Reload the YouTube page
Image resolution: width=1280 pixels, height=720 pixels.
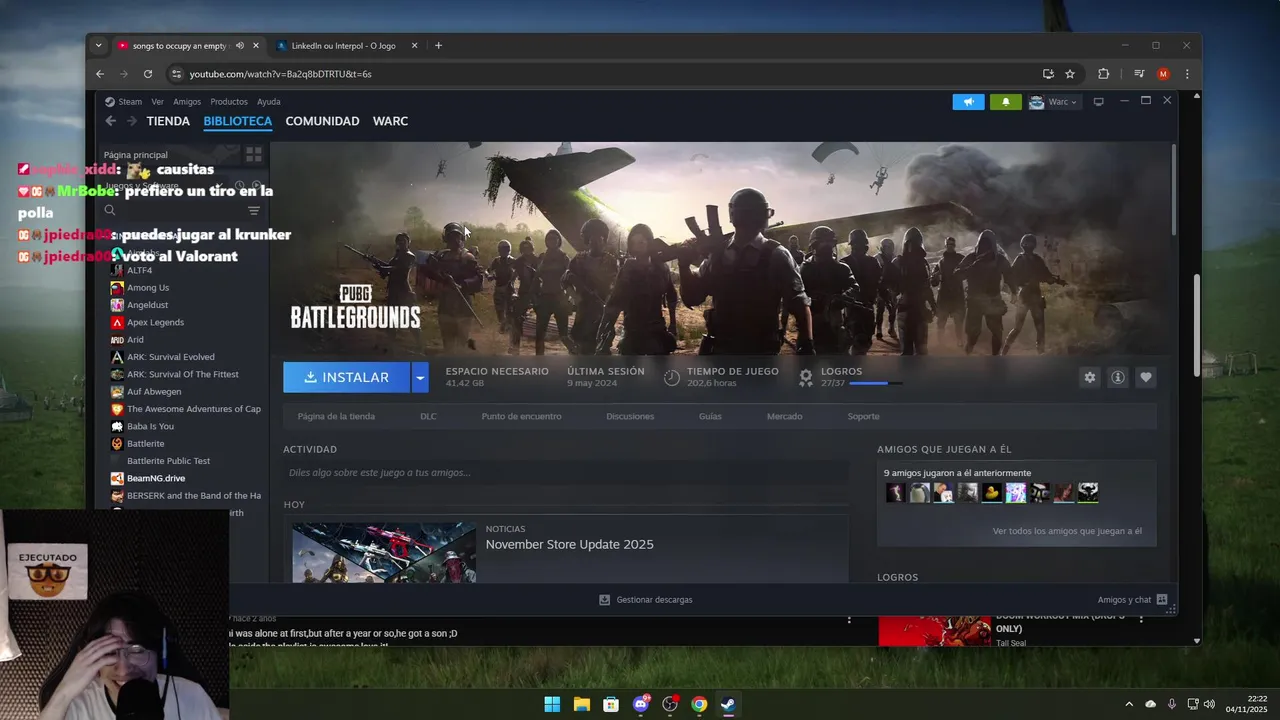pyautogui.click(x=148, y=74)
